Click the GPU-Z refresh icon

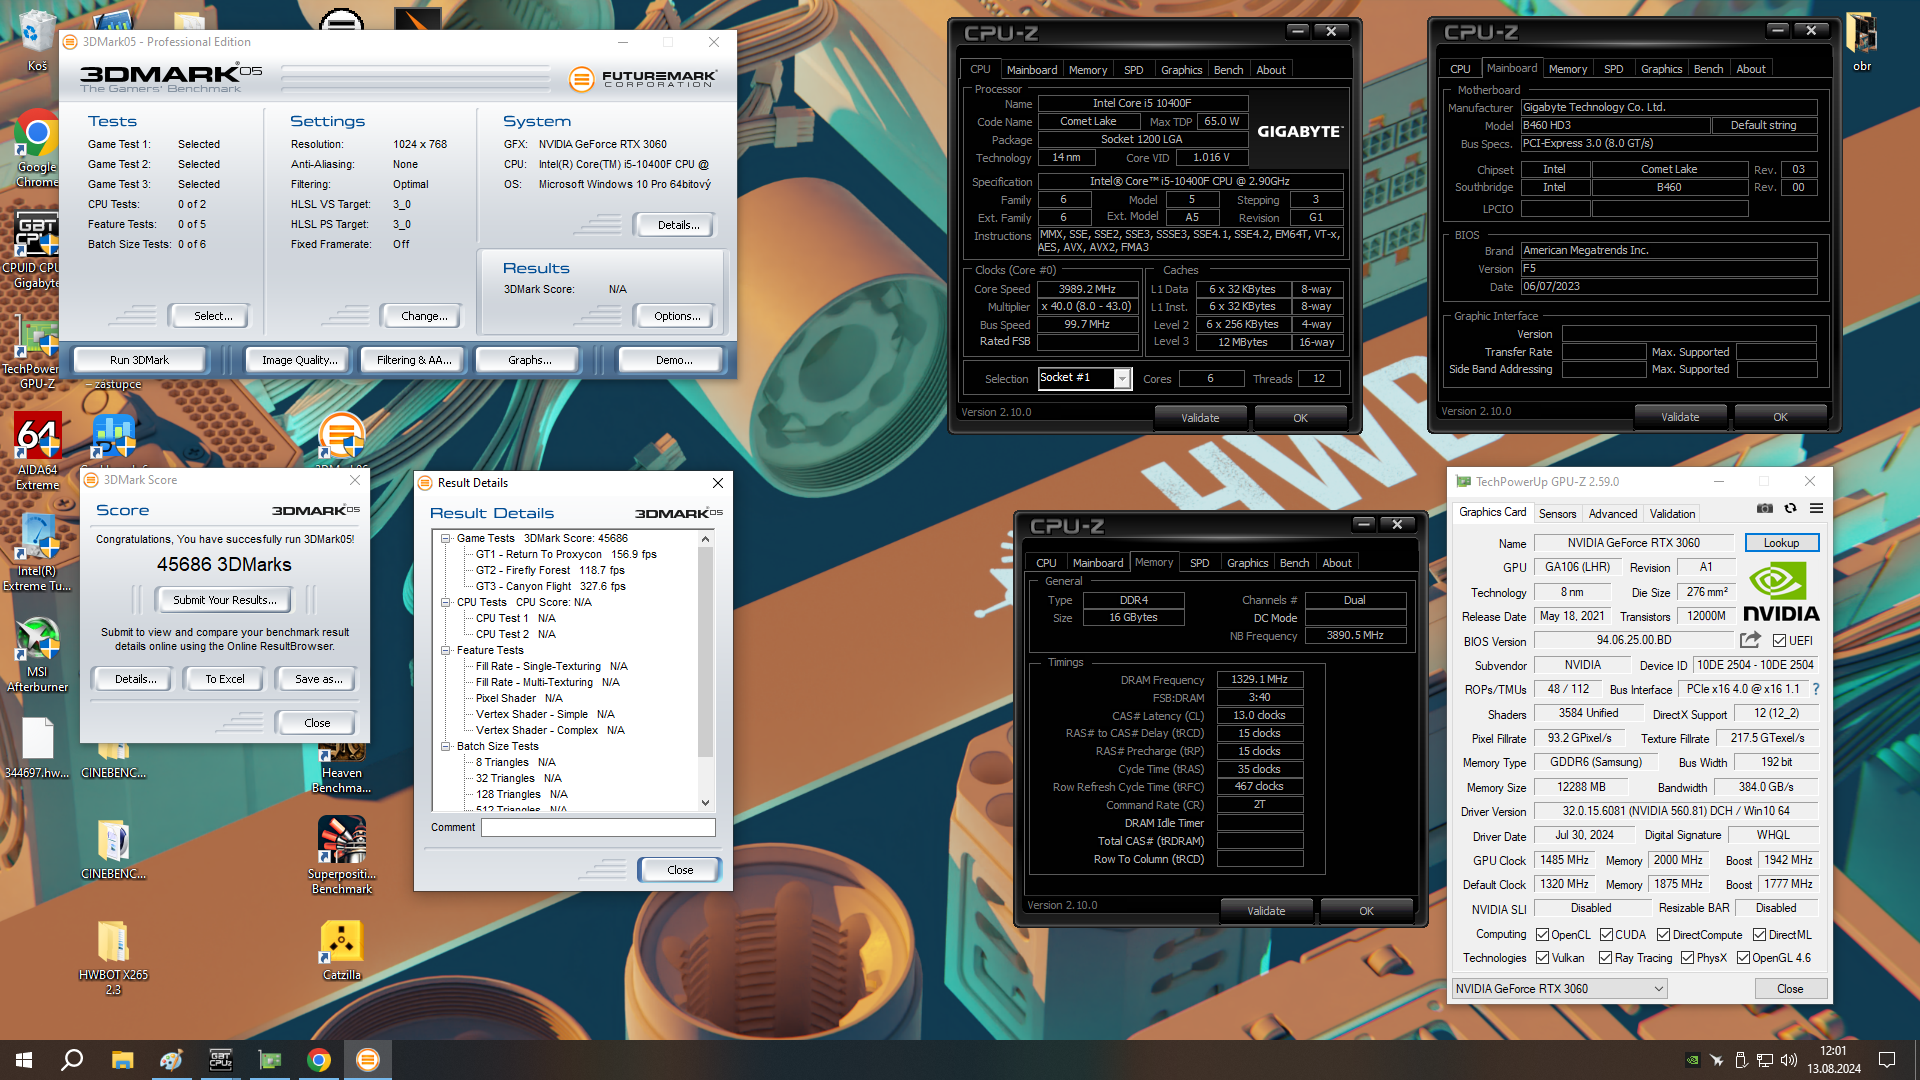pos(1790,509)
